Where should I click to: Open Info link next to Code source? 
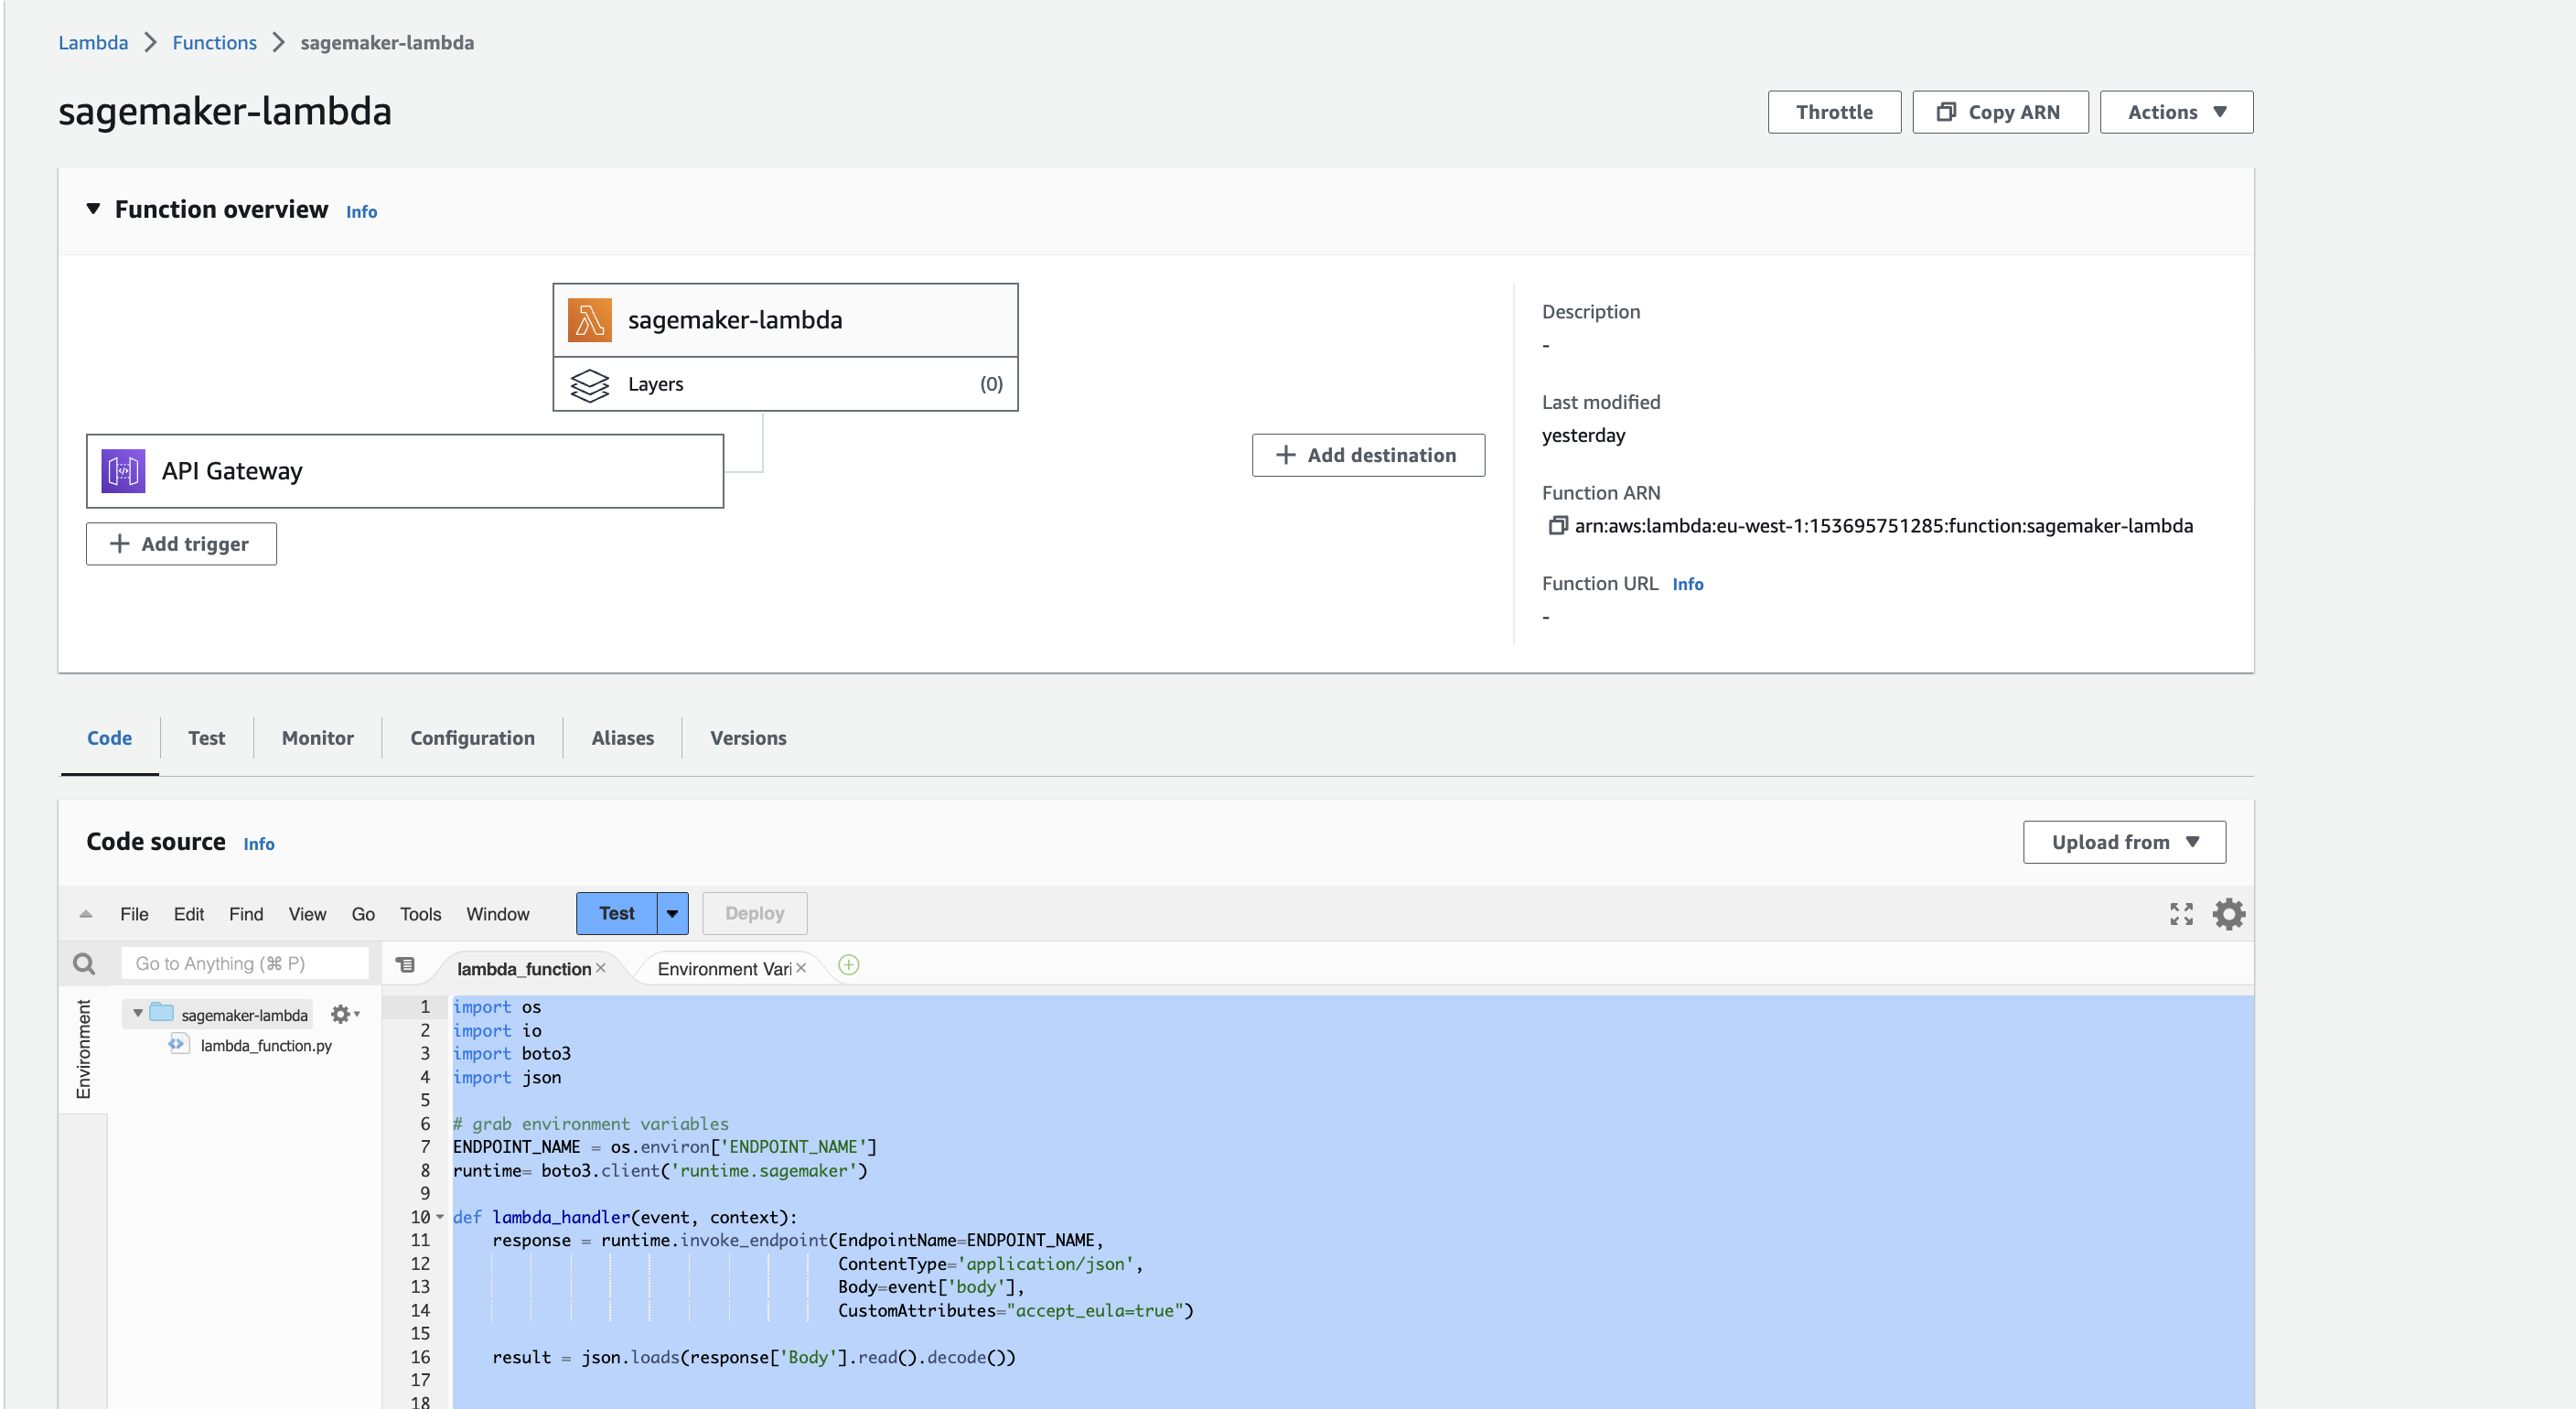(x=259, y=844)
